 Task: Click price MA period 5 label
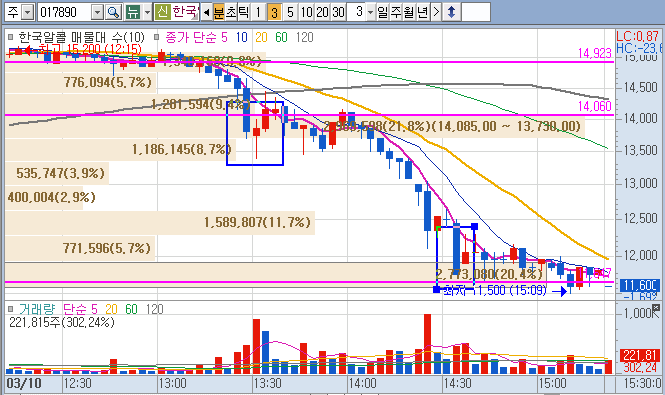pyautogui.click(x=224, y=37)
